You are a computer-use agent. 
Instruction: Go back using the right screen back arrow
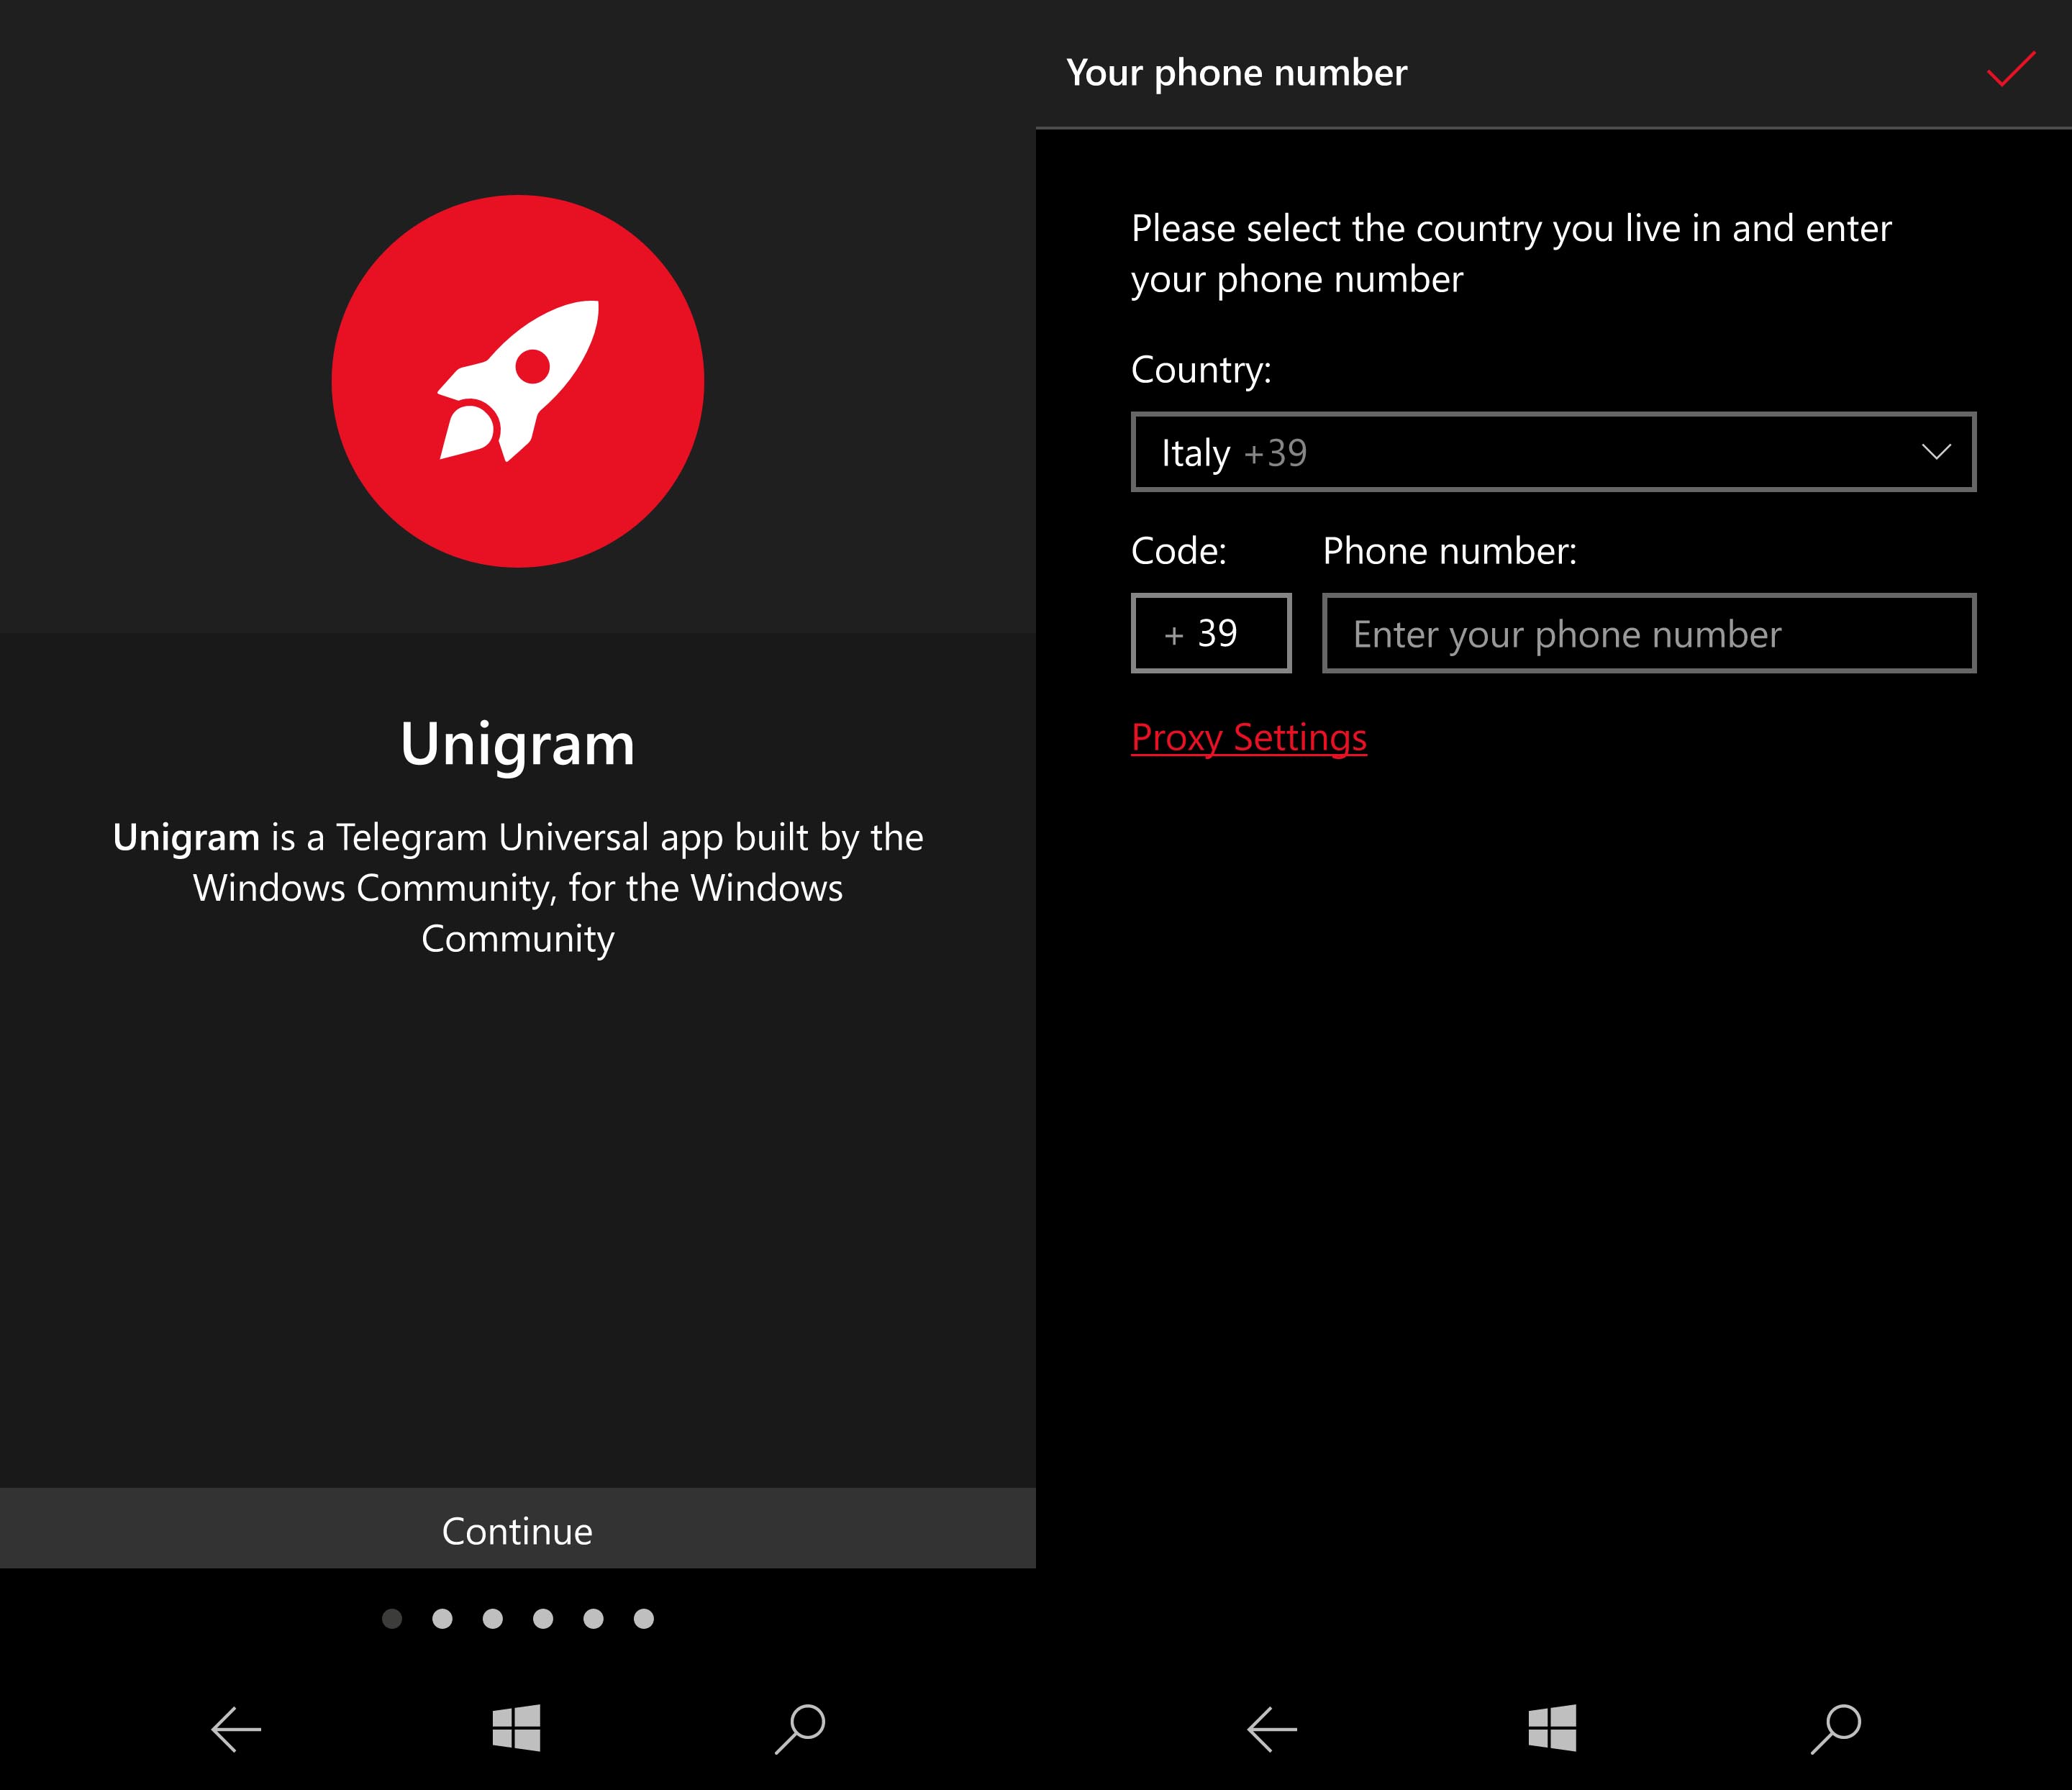pyautogui.click(x=1272, y=1729)
